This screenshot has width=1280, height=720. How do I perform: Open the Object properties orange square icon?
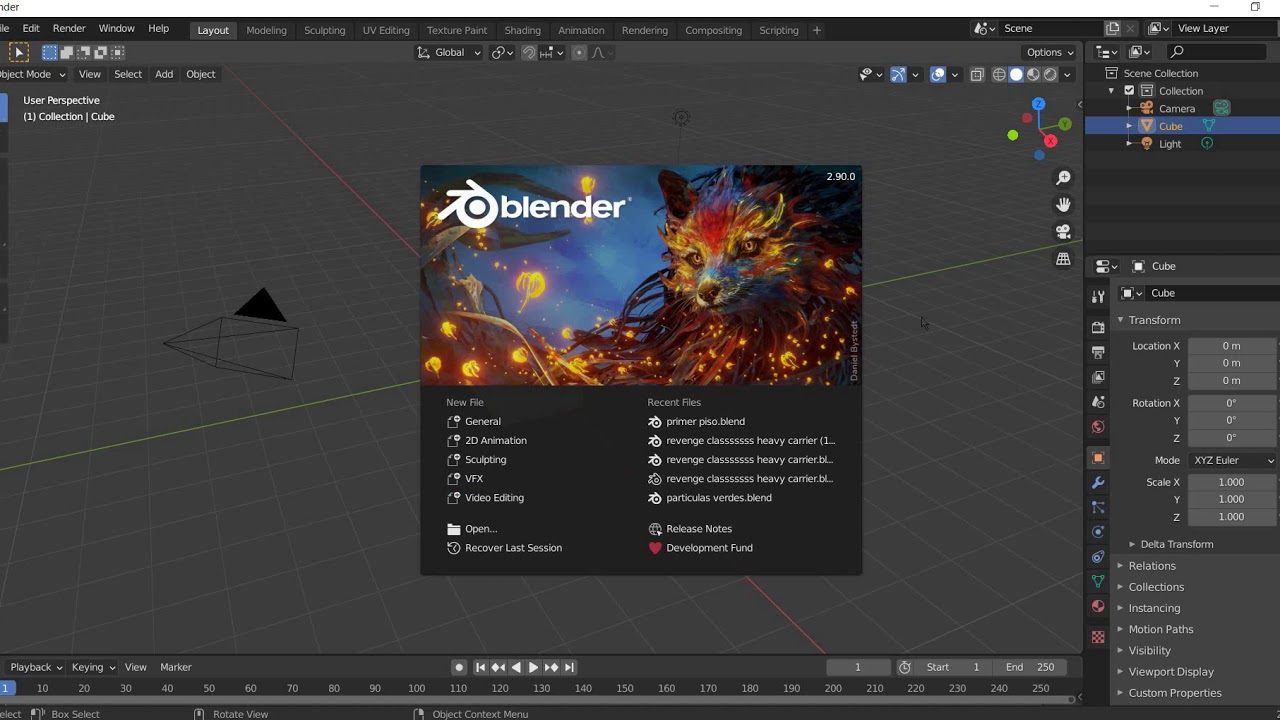1098,458
